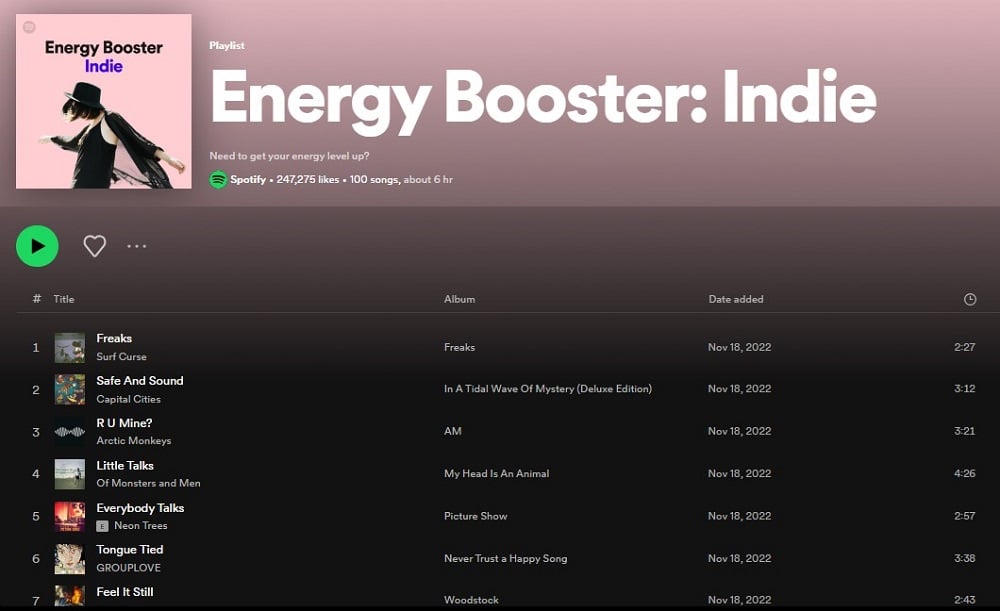Open the Surf Curse artist link
This screenshot has width=1000, height=611.
(x=121, y=357)
